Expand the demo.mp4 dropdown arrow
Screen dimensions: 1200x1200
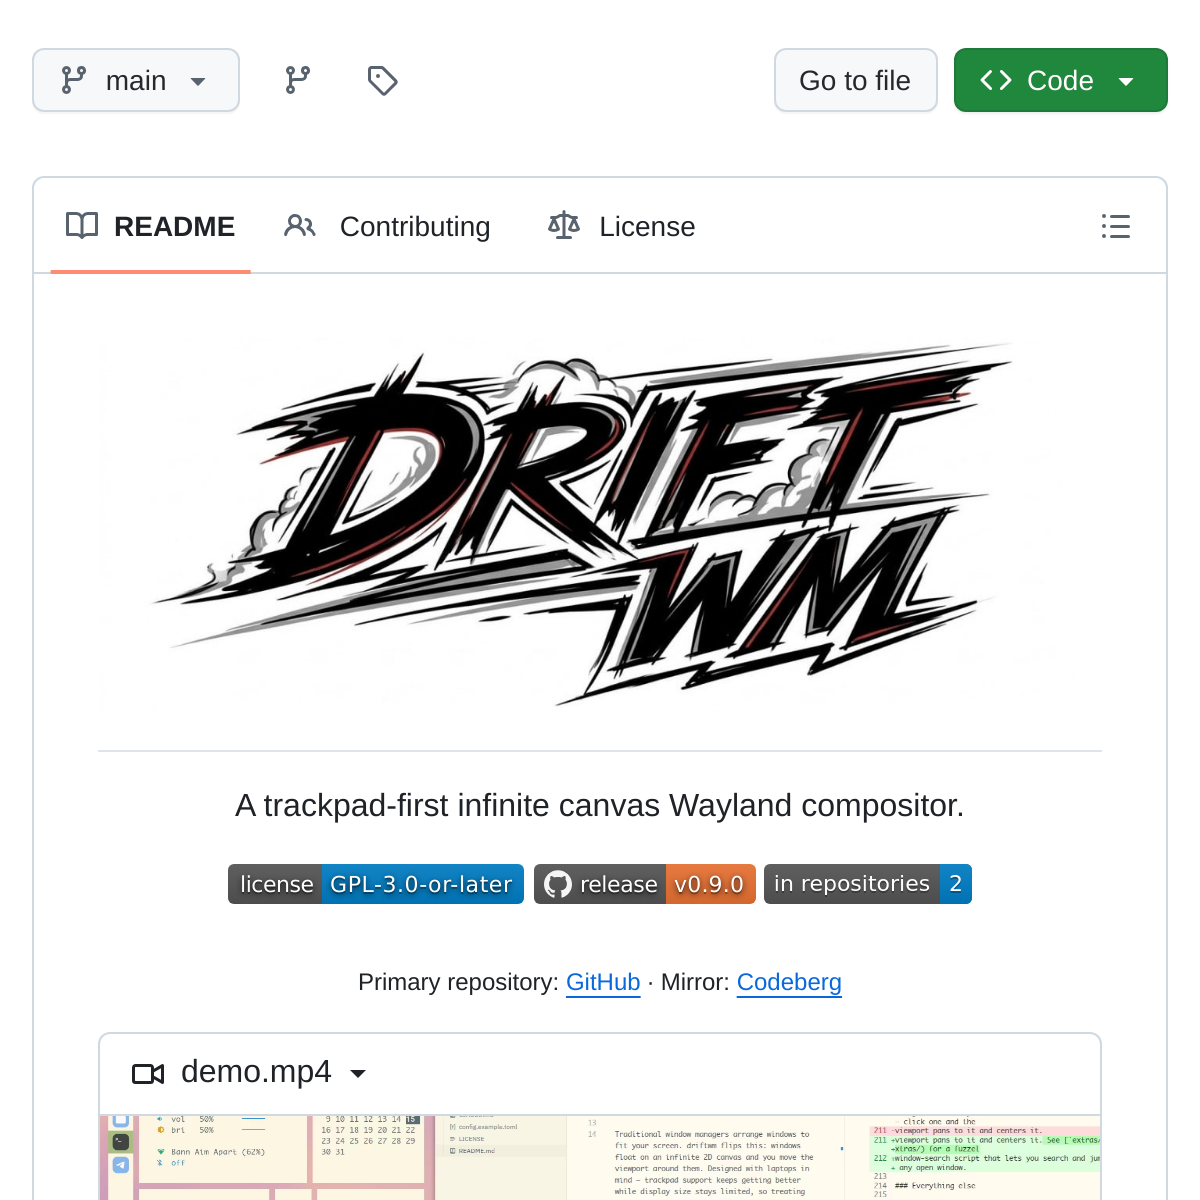click(358, 1073)
